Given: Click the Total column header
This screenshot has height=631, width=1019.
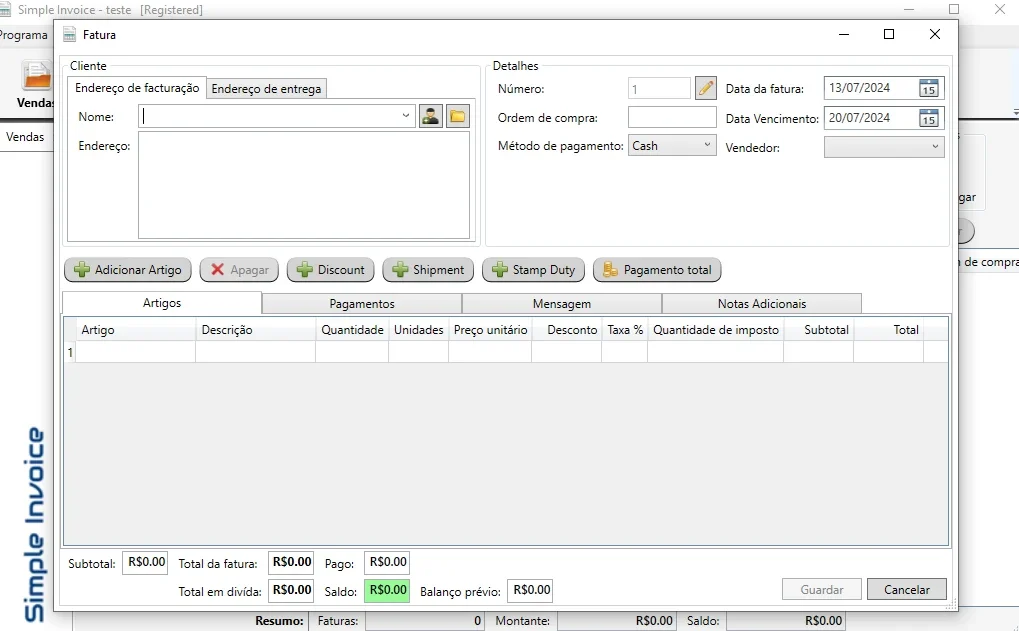Looking at the screenshot, I should (x=888, y=329).
